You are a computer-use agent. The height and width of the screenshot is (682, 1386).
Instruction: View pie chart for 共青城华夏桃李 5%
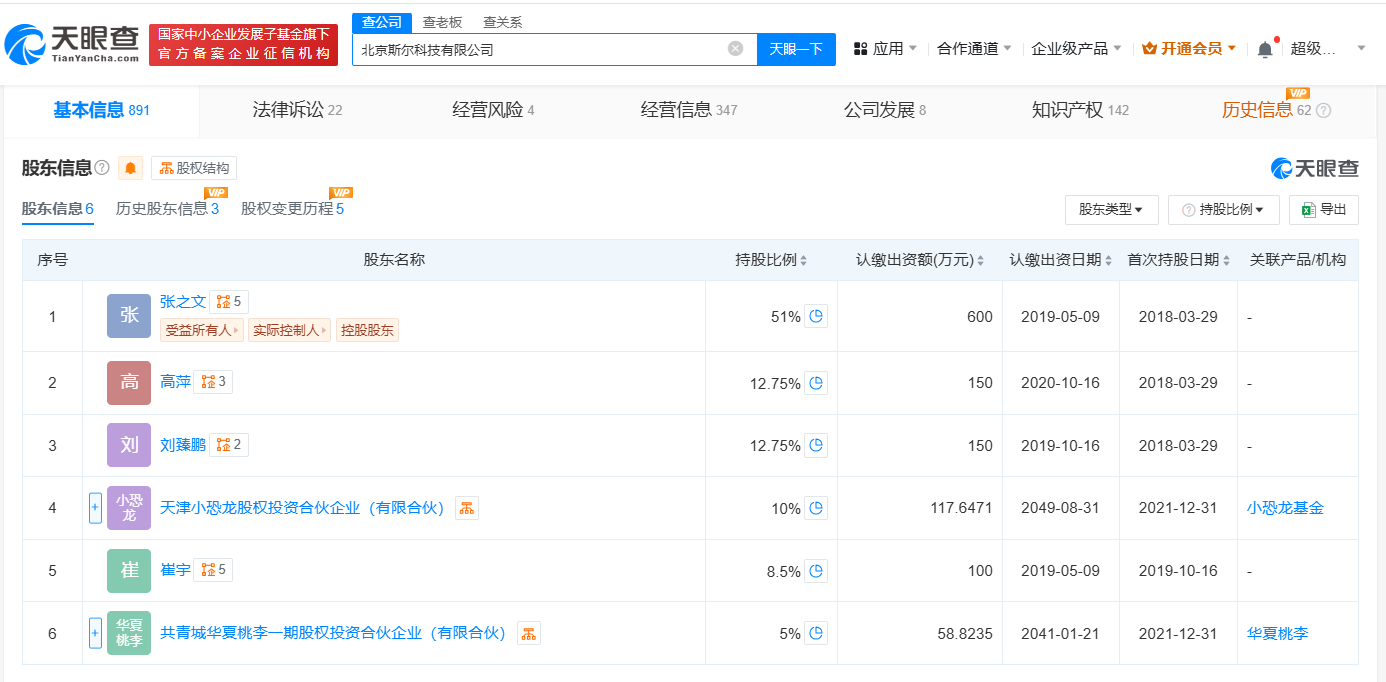(816, 633)
